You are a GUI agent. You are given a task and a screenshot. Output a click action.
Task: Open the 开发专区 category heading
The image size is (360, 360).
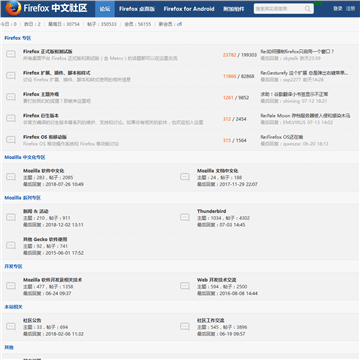pos(13,267)
